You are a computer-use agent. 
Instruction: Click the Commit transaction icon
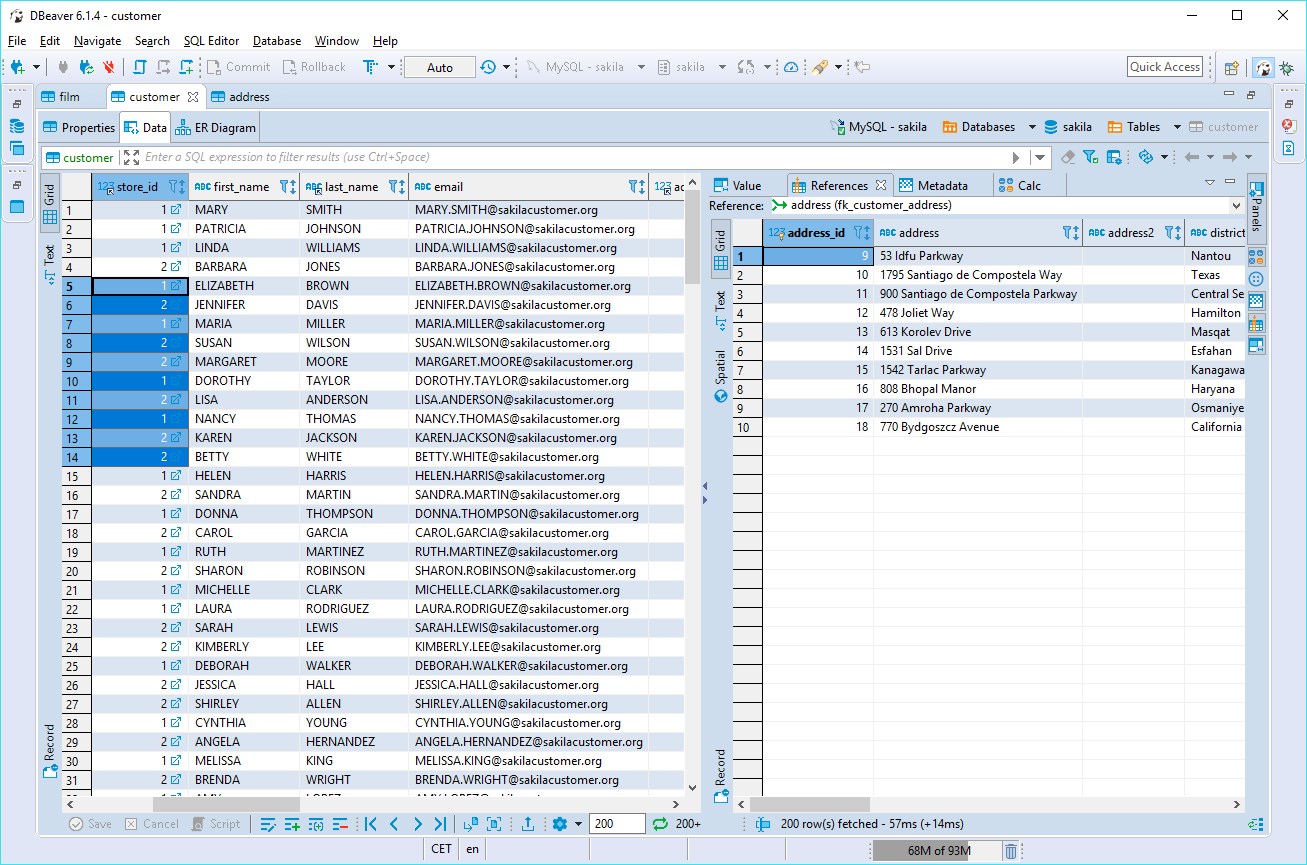pyautogui.click(x=238, y=67)
